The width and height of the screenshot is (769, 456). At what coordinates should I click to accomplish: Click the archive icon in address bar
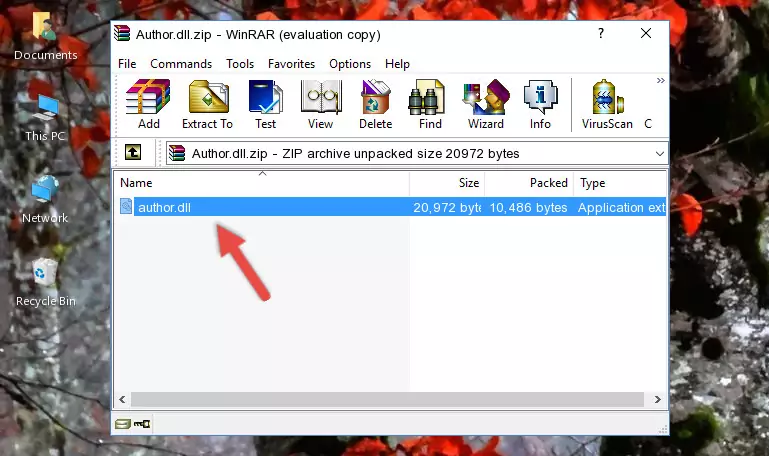(x=177, y=153)
